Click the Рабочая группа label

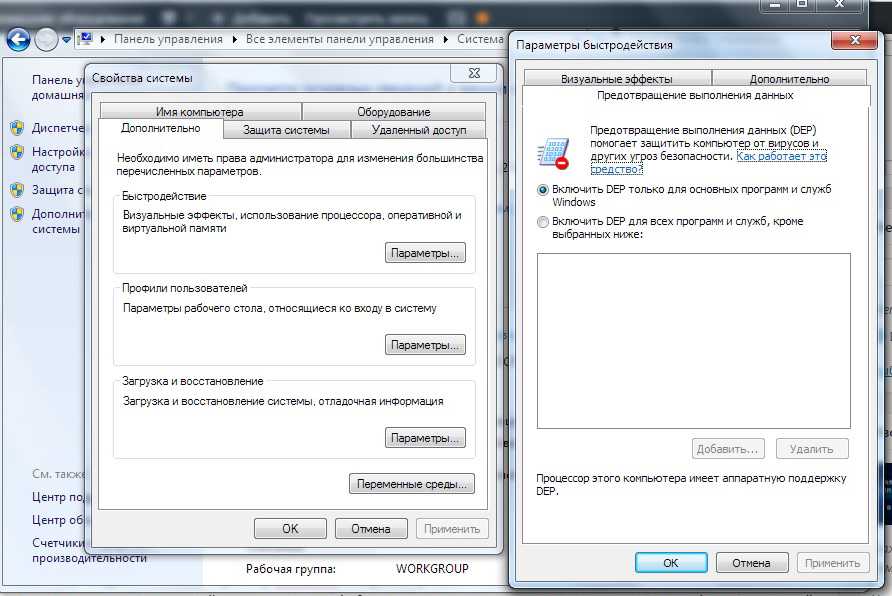click(x=291, y=569)
